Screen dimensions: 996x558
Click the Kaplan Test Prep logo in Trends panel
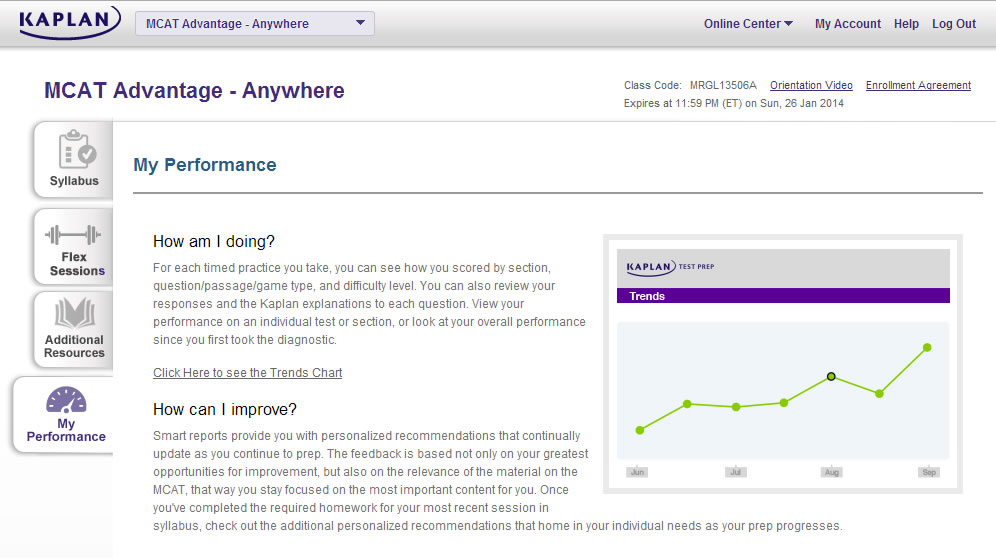tap(670, 267)
